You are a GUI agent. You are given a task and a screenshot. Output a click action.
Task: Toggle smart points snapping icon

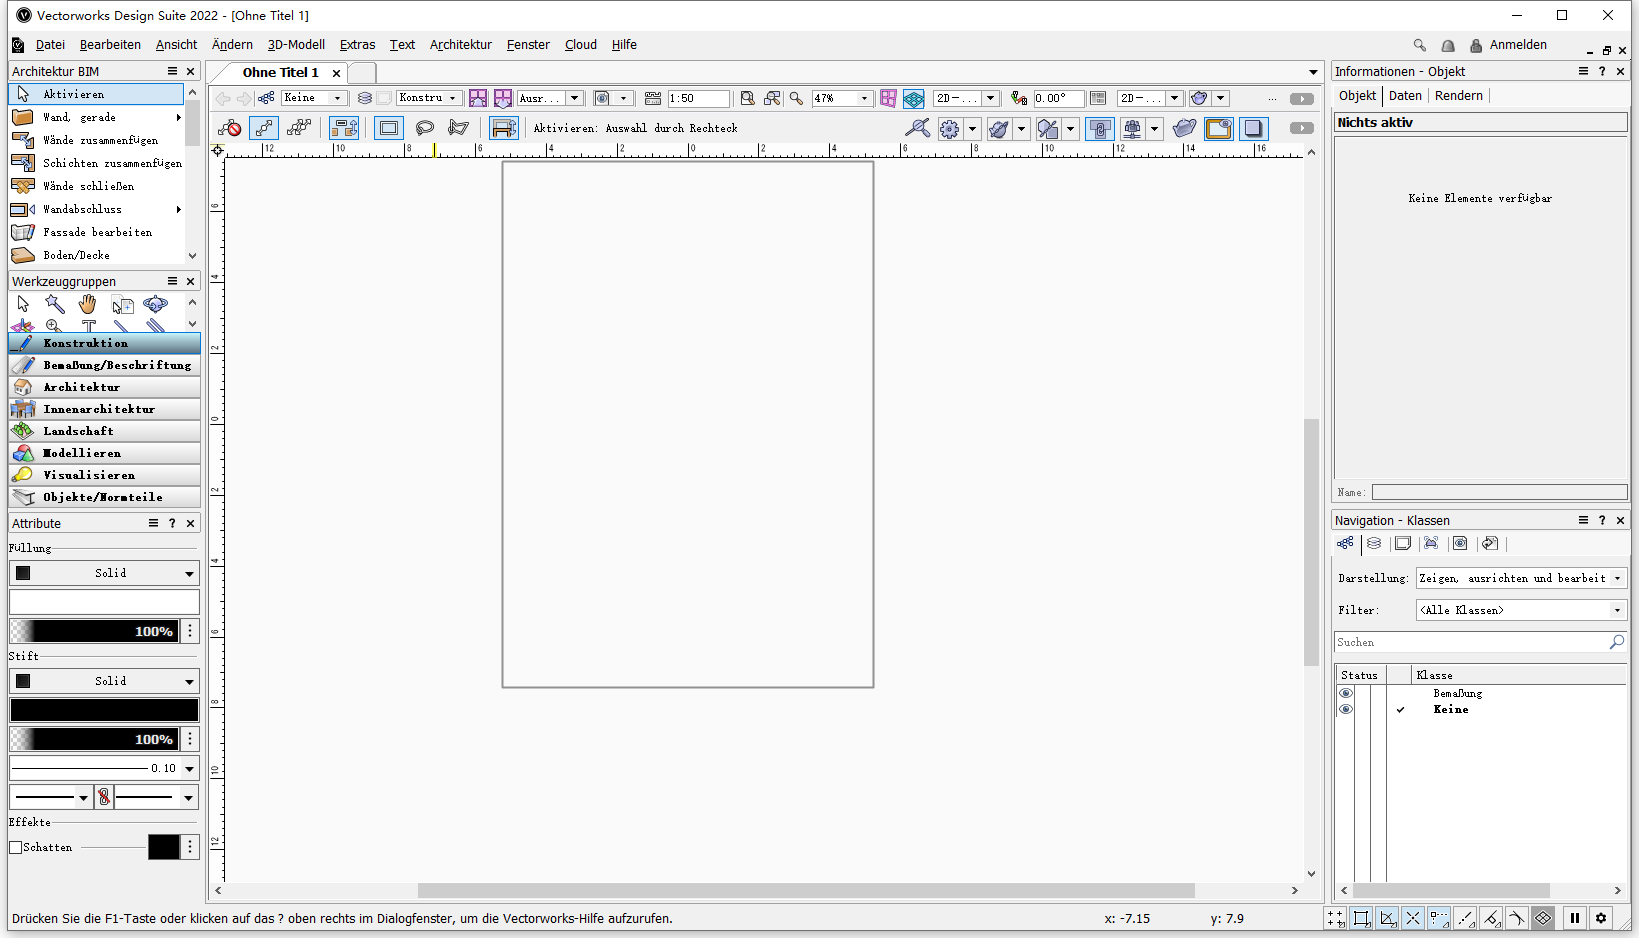coord(1439,918)
